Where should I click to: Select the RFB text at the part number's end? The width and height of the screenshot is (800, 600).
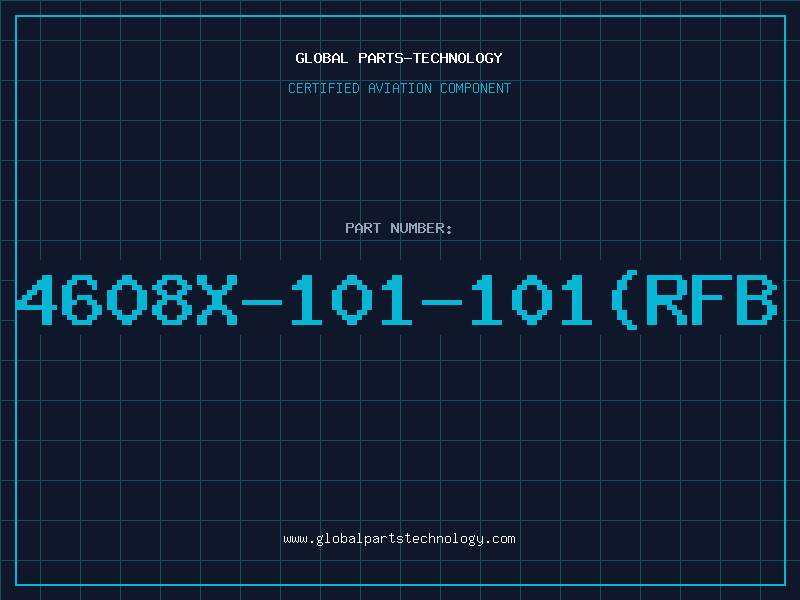[x=712, y=300]
